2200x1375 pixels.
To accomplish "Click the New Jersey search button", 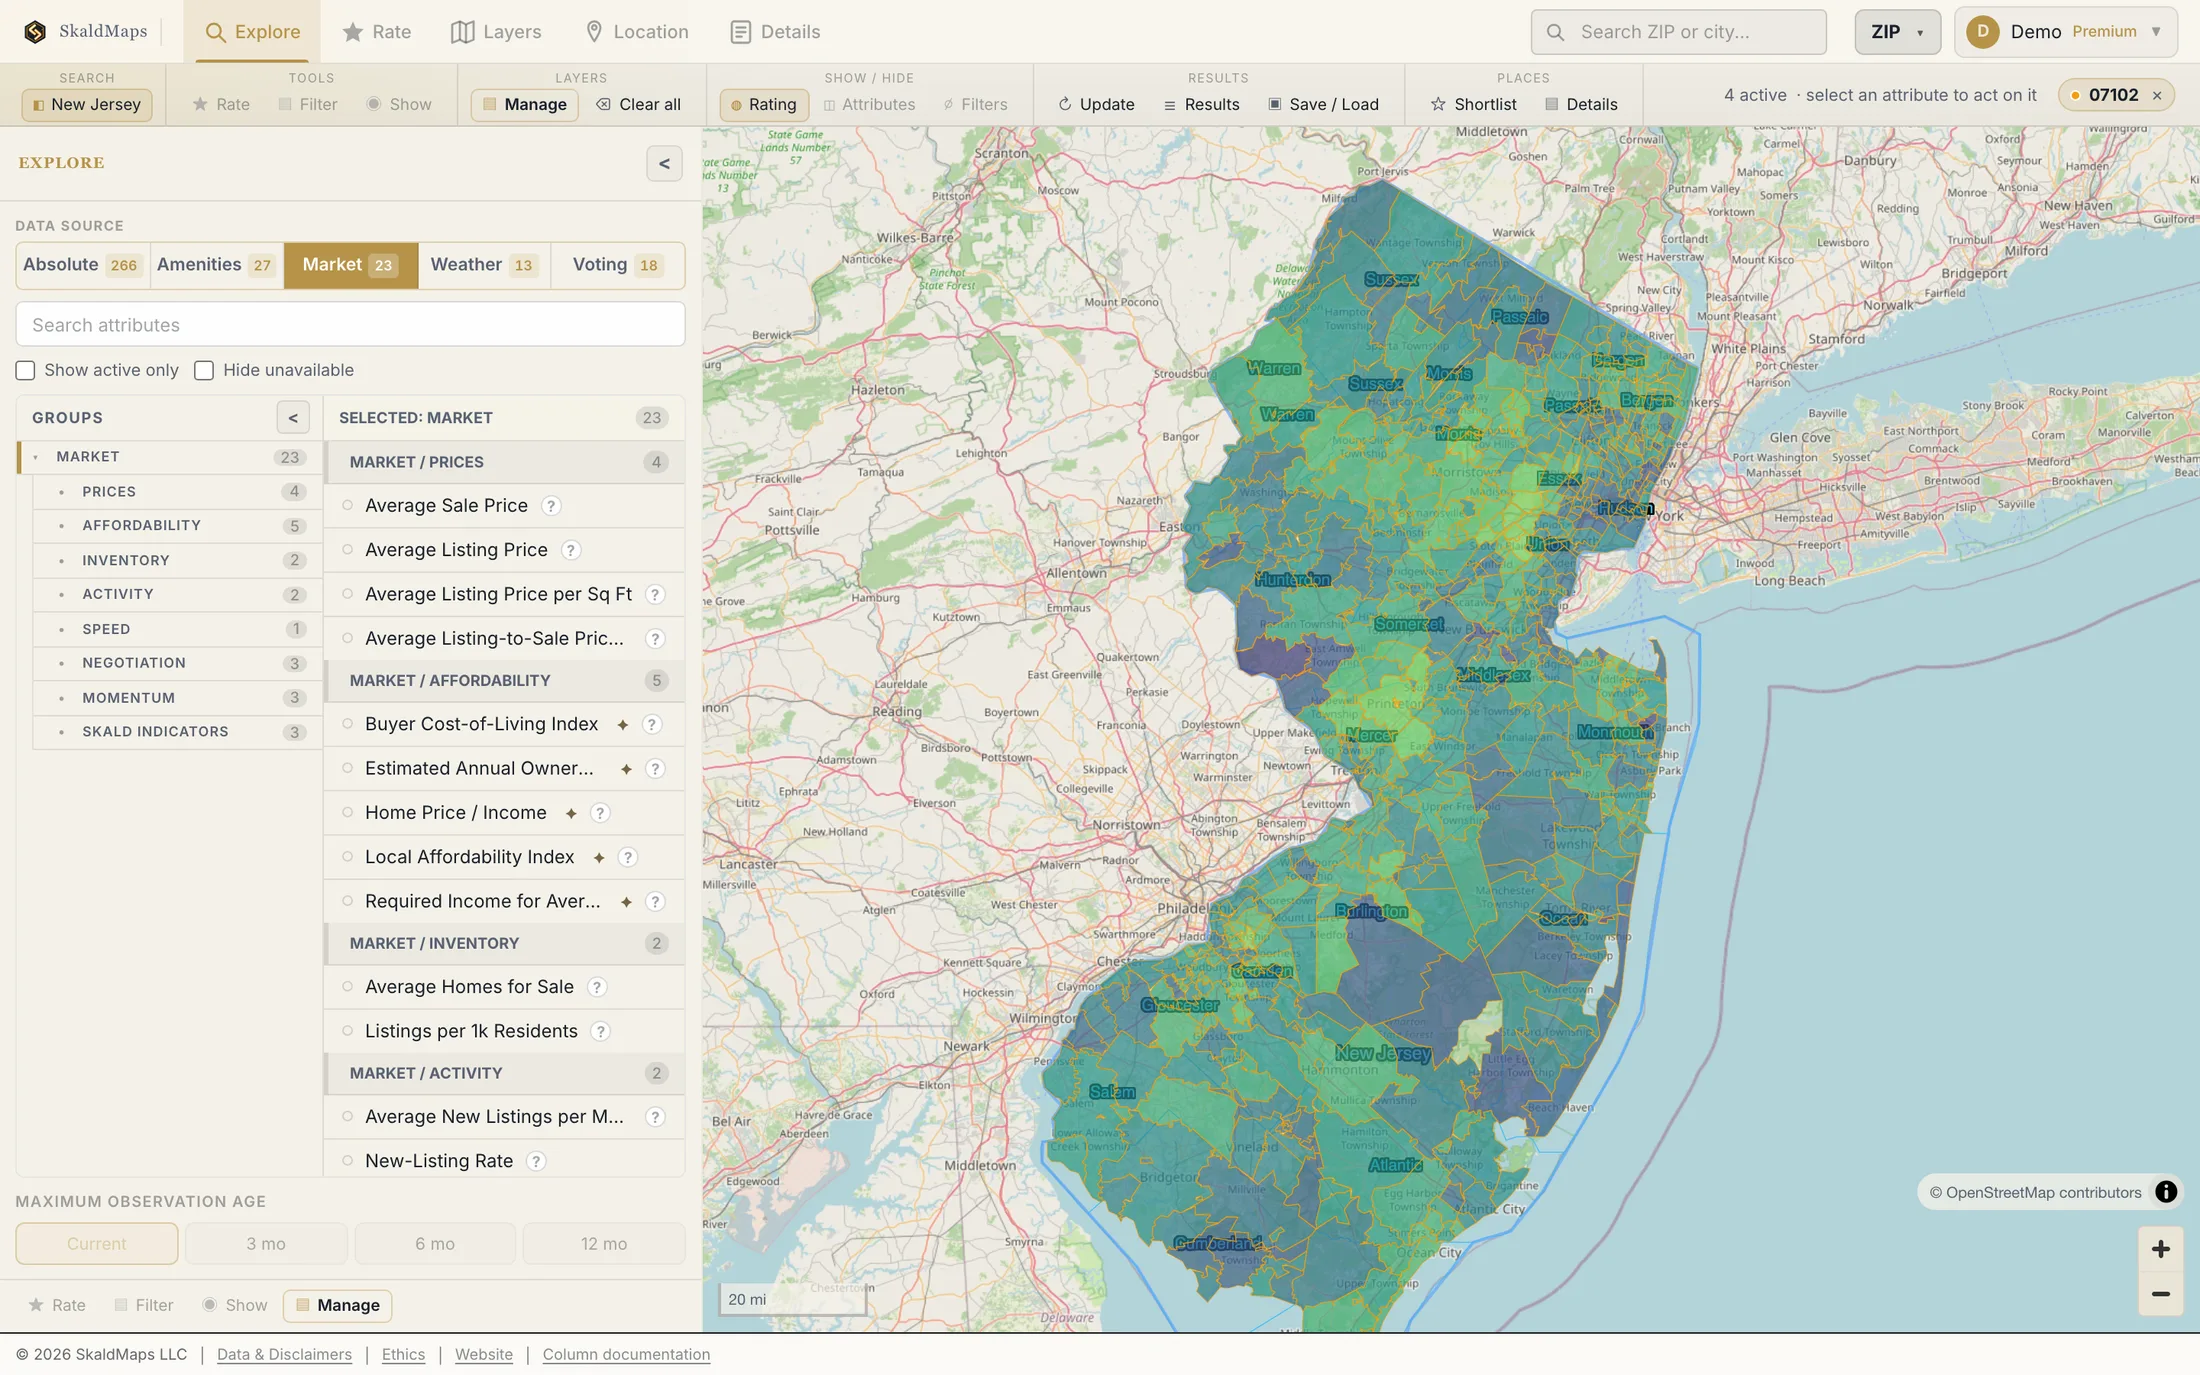I will pyautogui.click(x=87, y=104).
